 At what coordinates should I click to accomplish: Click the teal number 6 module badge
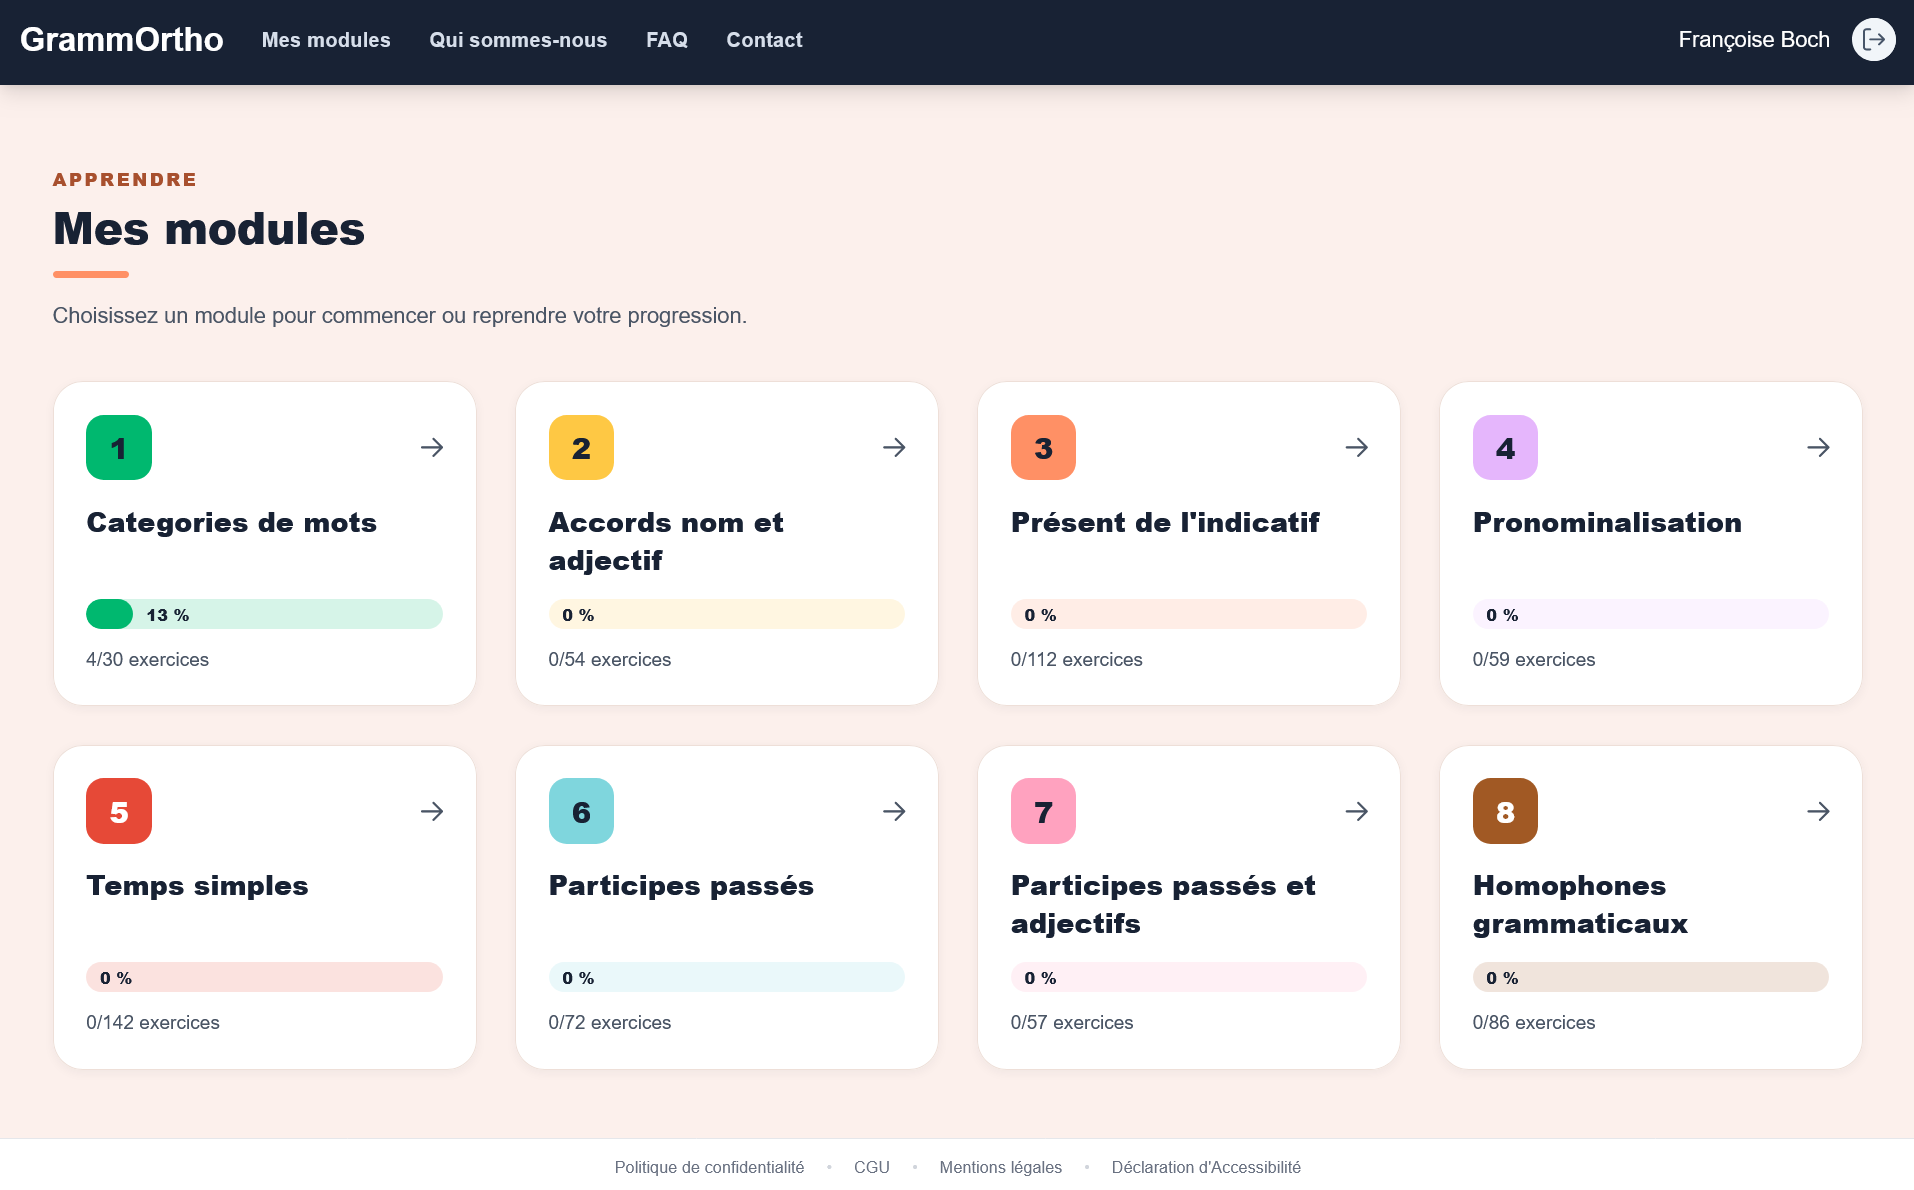[581, 811]
